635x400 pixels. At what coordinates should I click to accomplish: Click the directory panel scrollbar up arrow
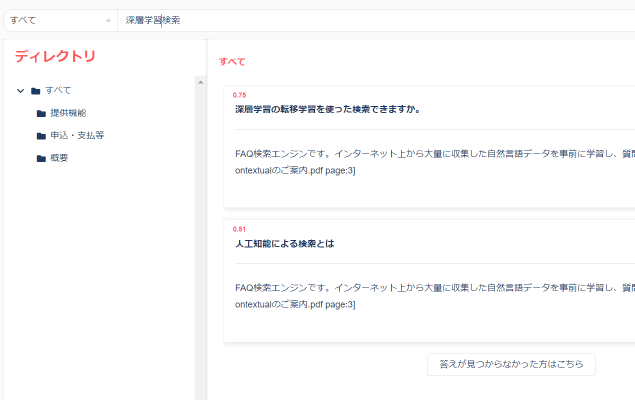(x=200, y=82)
